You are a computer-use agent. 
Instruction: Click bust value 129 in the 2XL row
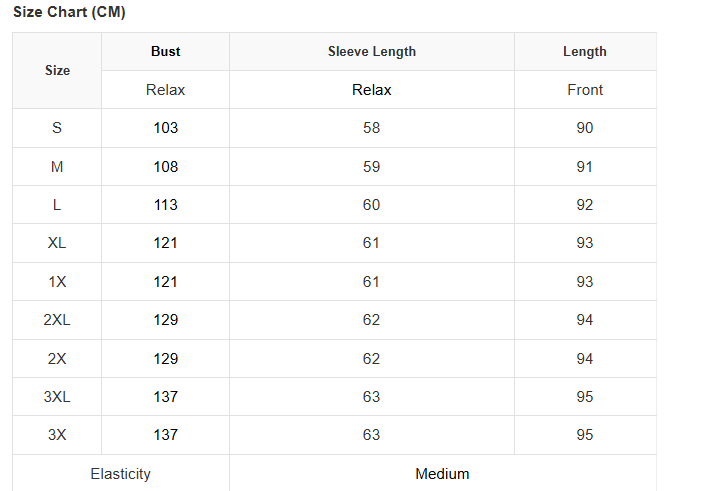click(166, 320)
